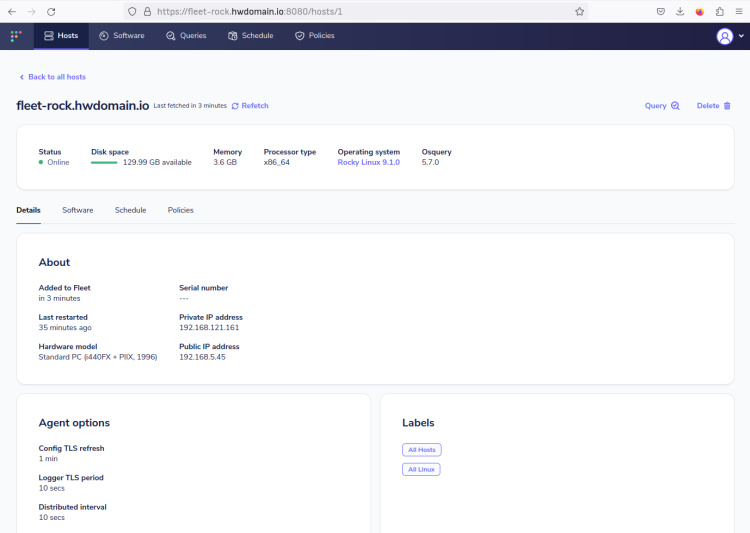
Task: Bookmark this page with star icon
Action: click(x=579, y=11)
